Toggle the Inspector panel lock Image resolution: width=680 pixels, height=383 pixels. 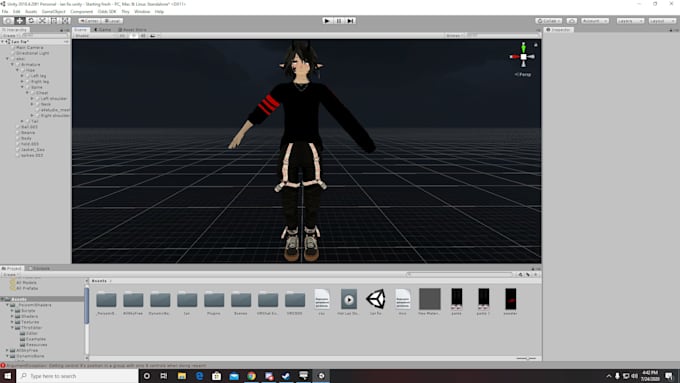pos(671,30)
